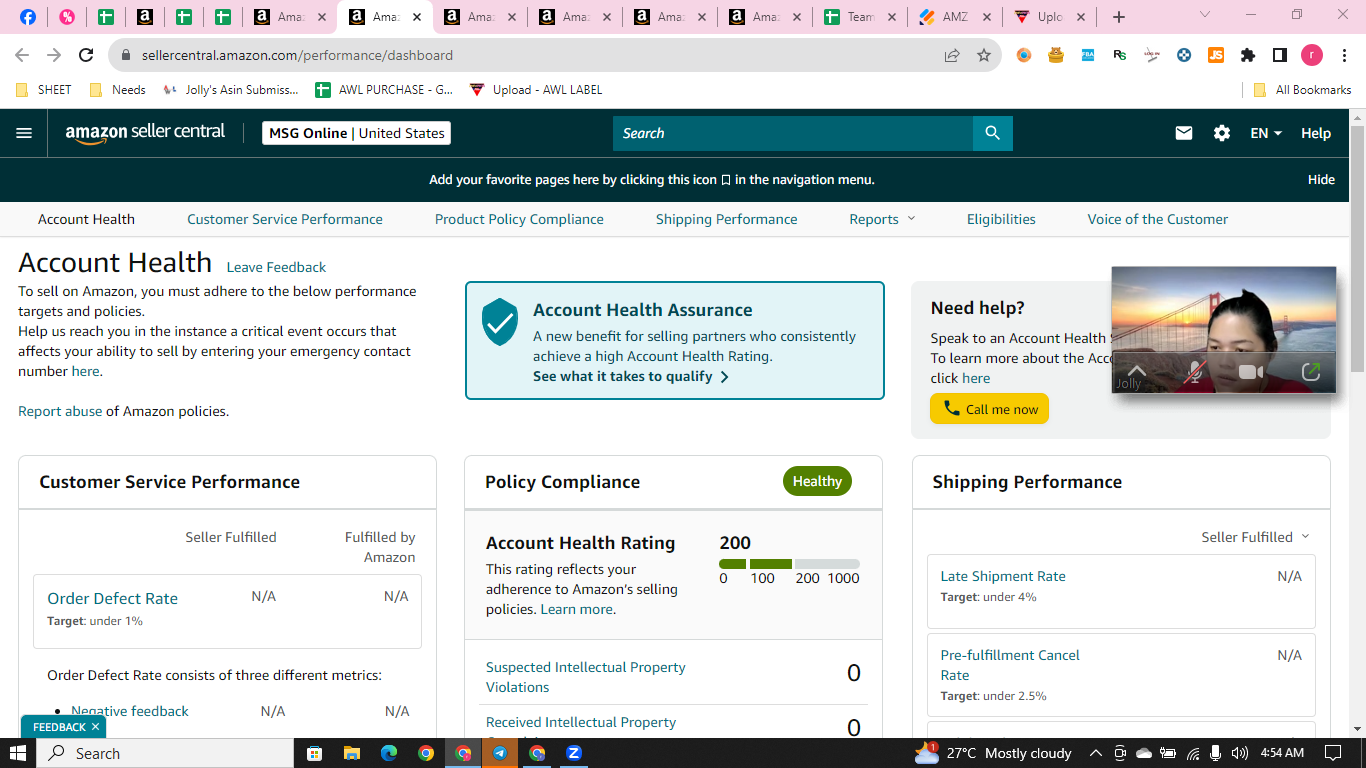Click the browser forward arrow
1366x768 pixels.
54,55
